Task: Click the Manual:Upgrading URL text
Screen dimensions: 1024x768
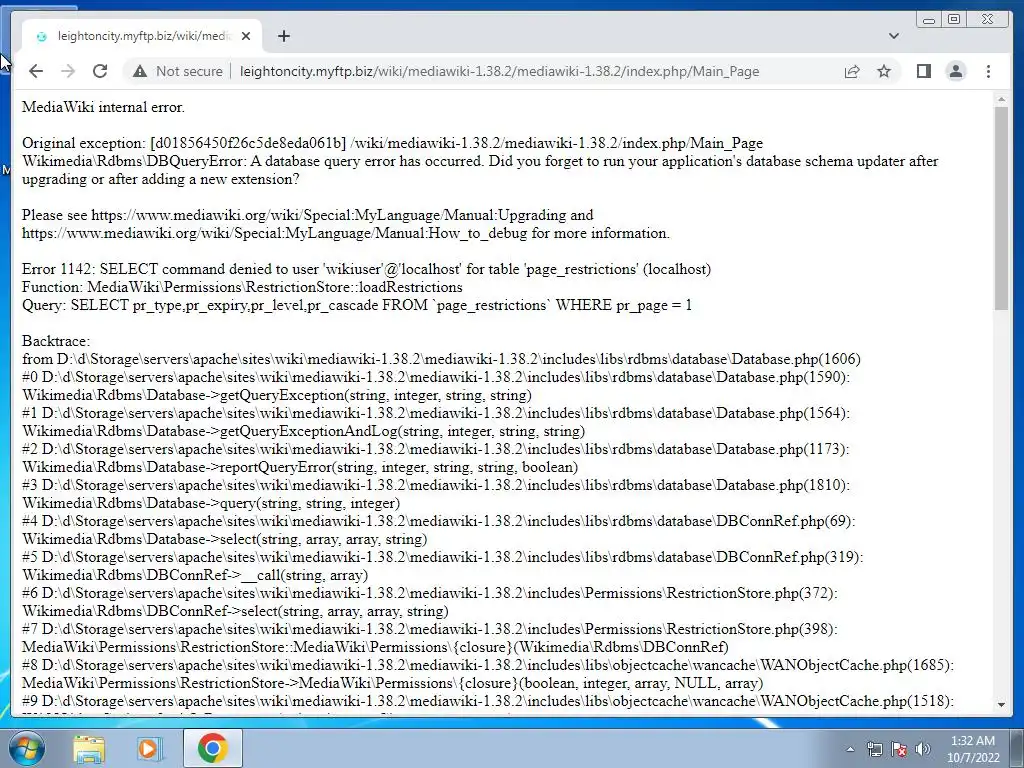Action: click(328, 215)
